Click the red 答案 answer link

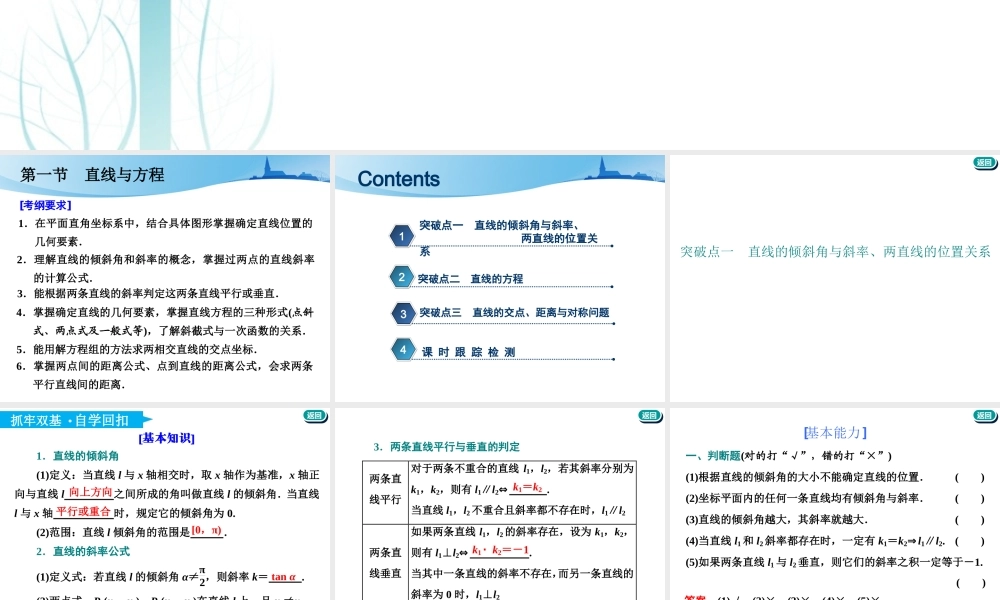pyautogui.click(x=696, y=596)
